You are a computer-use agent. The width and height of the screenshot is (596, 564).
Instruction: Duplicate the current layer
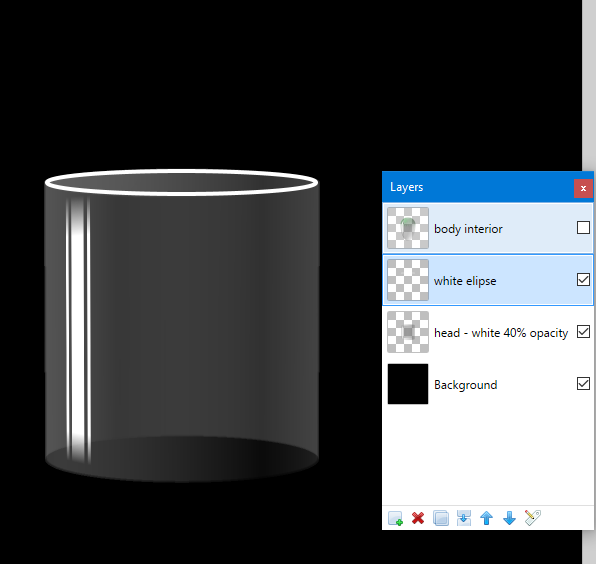[x=441, y=518]
